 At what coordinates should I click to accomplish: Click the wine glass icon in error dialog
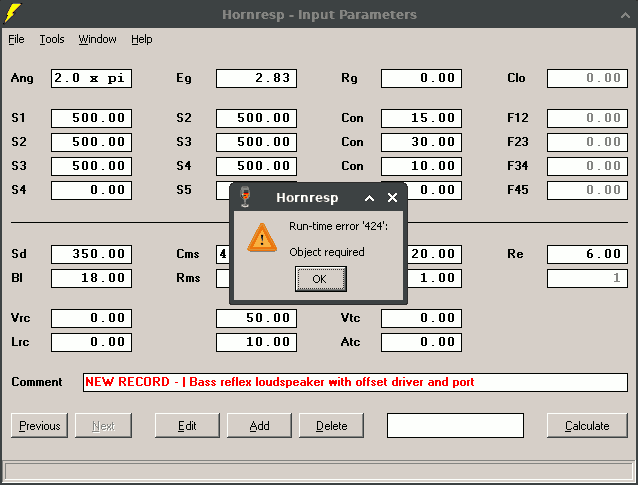[x=245, y=197]
